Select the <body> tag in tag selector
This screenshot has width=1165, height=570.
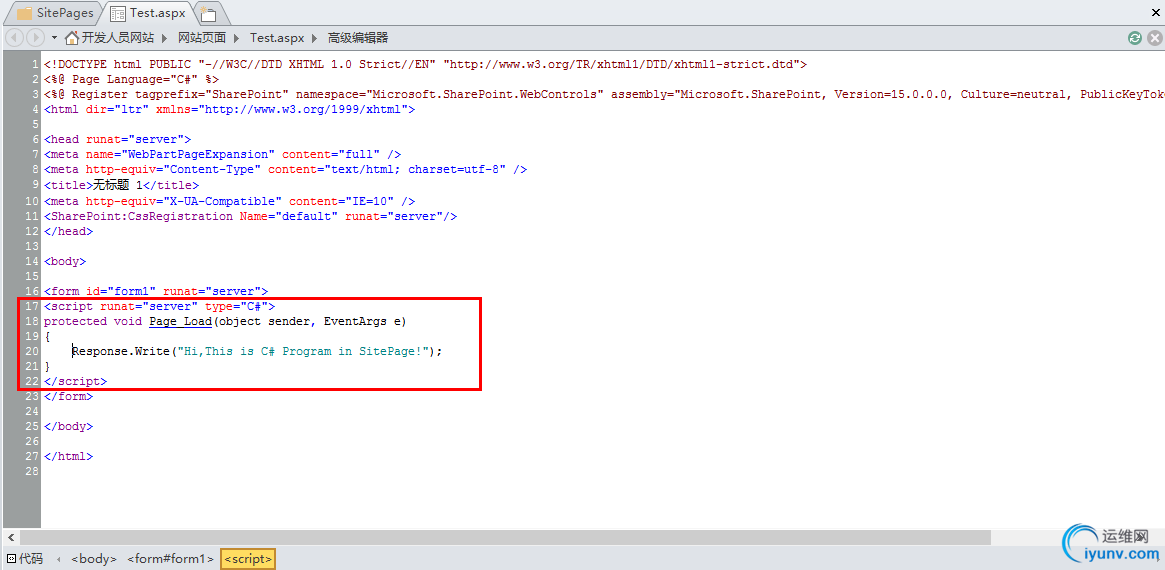click(x=94, y=559)
